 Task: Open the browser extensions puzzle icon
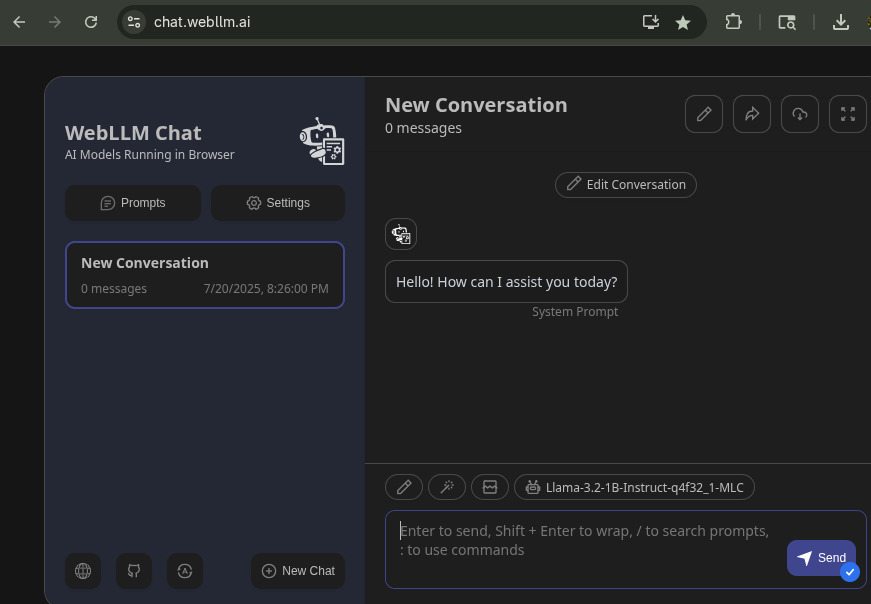point(733,22)
